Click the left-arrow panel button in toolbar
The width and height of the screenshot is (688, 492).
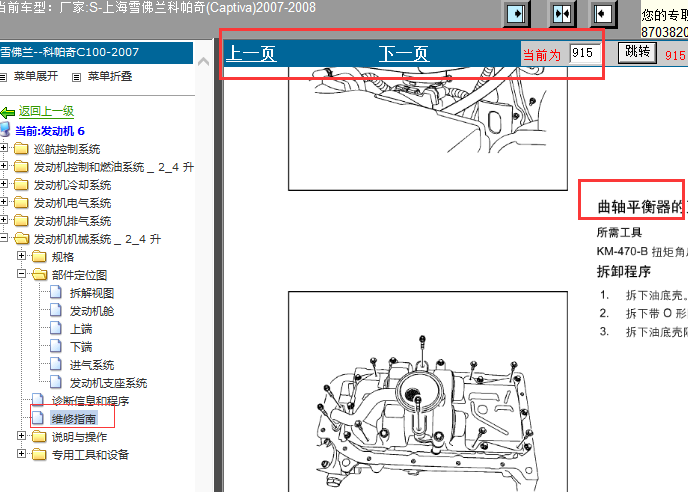603,14
